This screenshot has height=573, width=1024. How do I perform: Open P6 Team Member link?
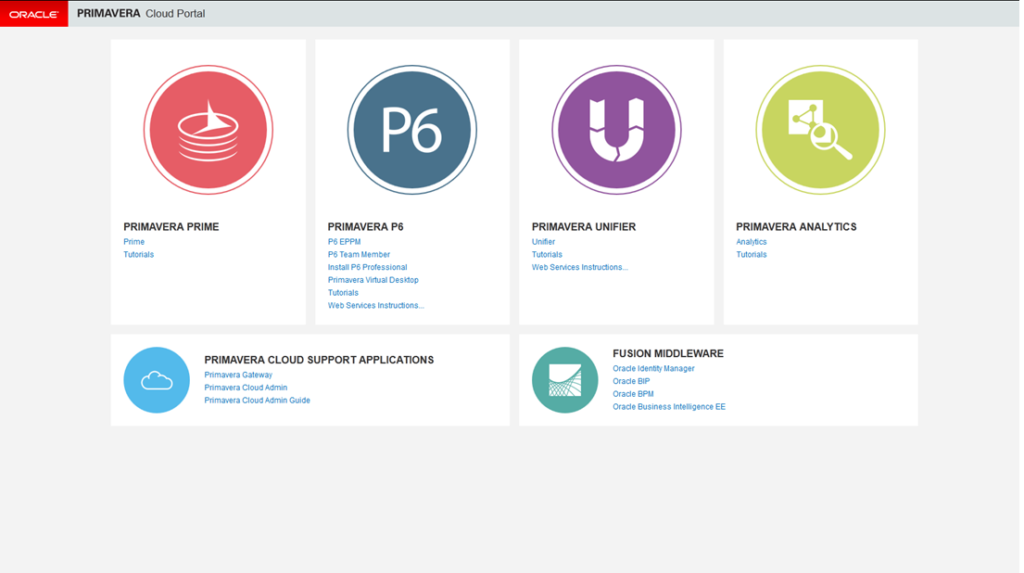coord(359,255)
